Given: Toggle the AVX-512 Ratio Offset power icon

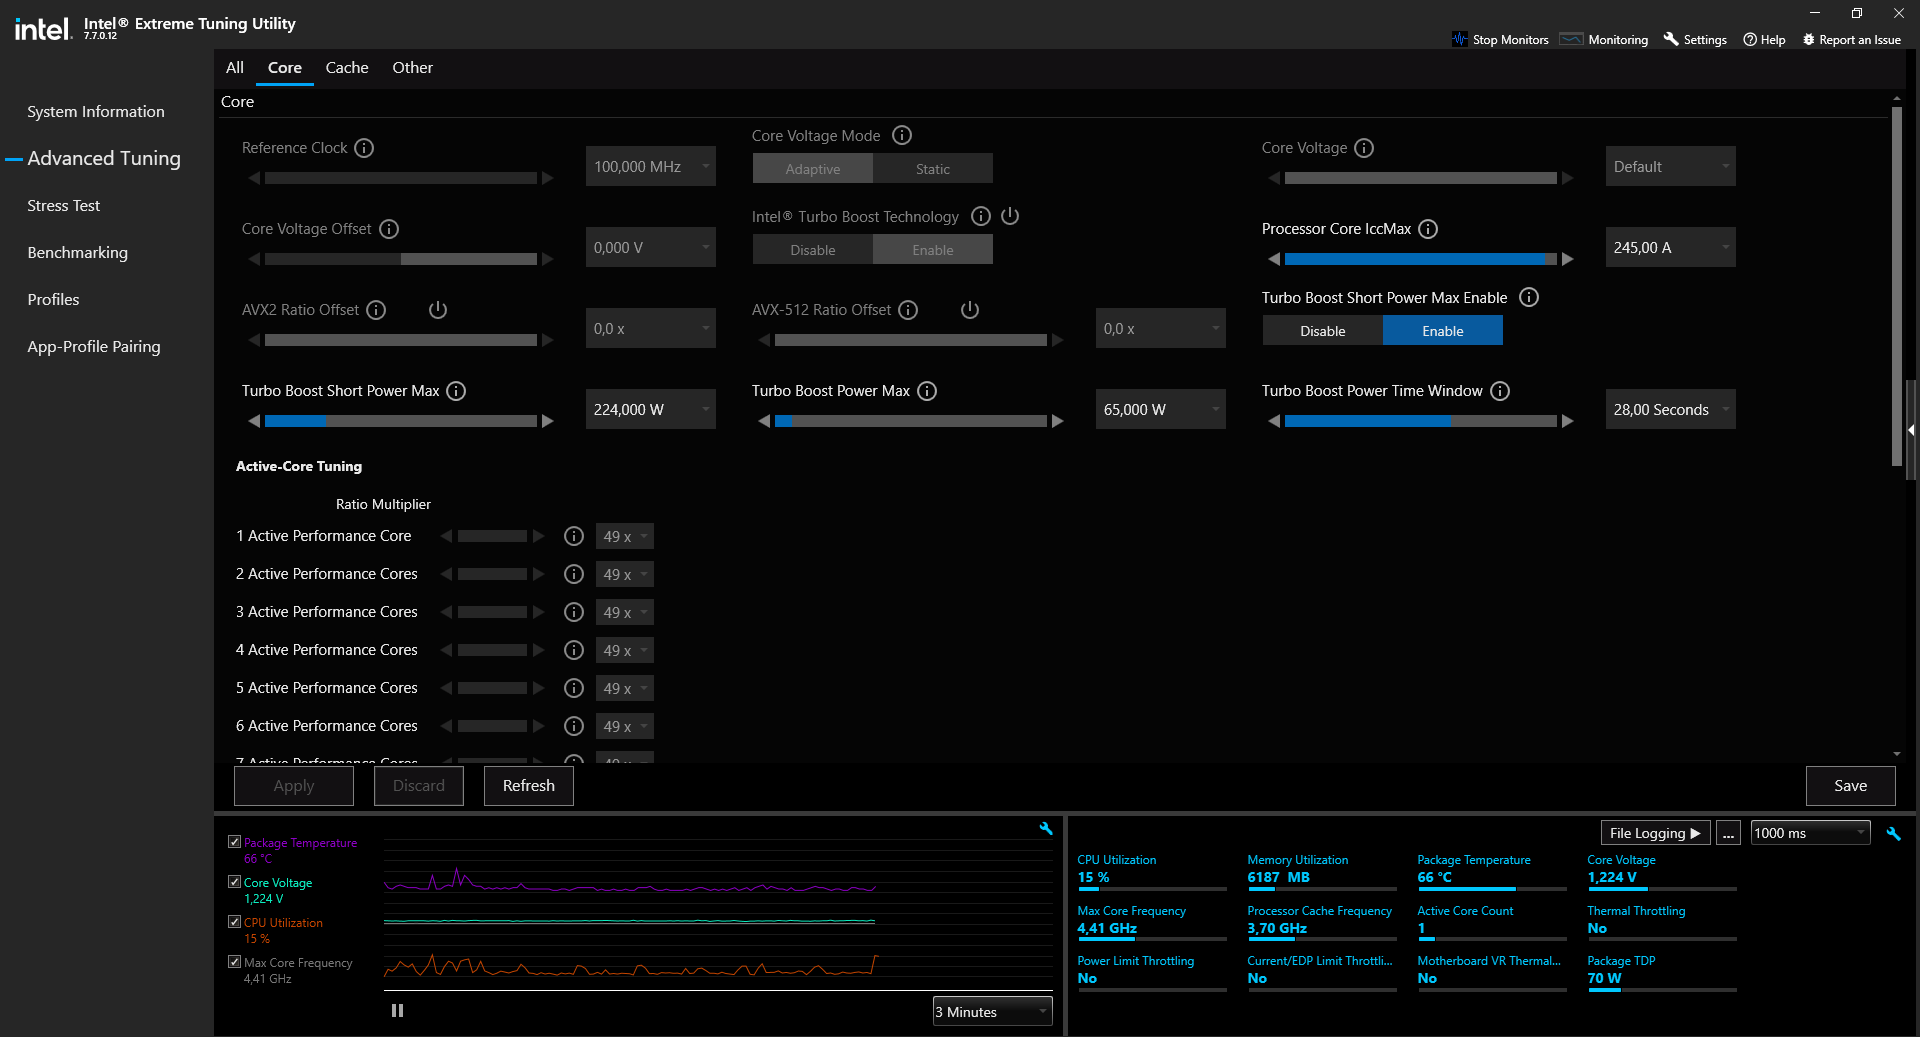Looking at the screenshot, I should (x=970, y=310).
